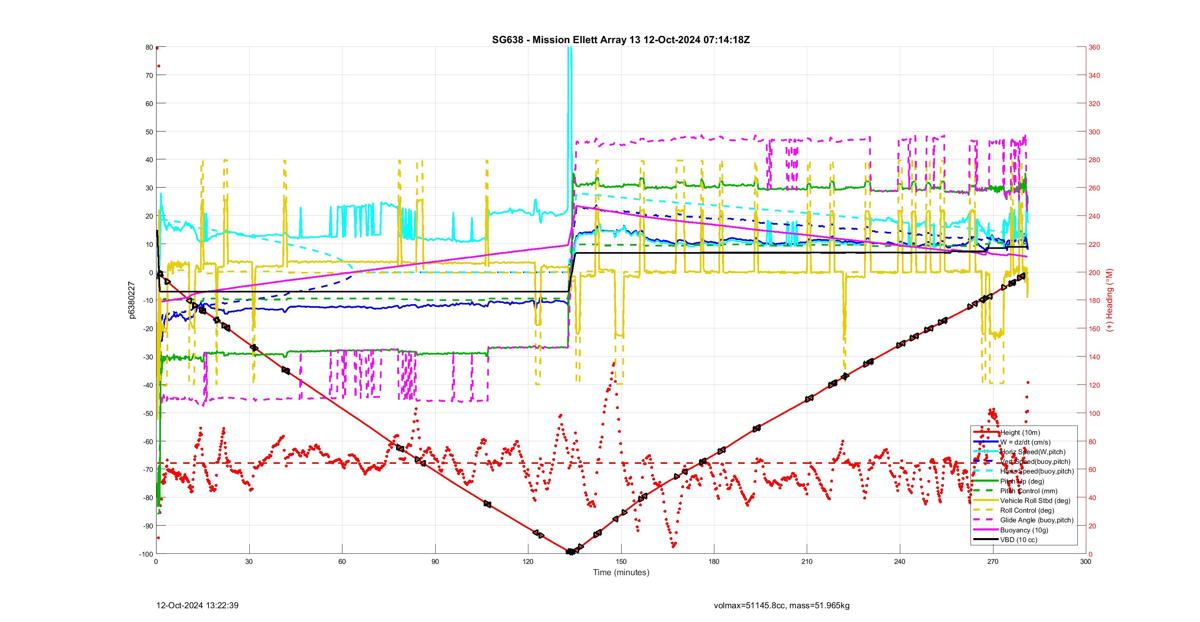This screenshot has width=1200, height=622.
Task: Click the '90' tick on time axis
Action: pos(435,562)
